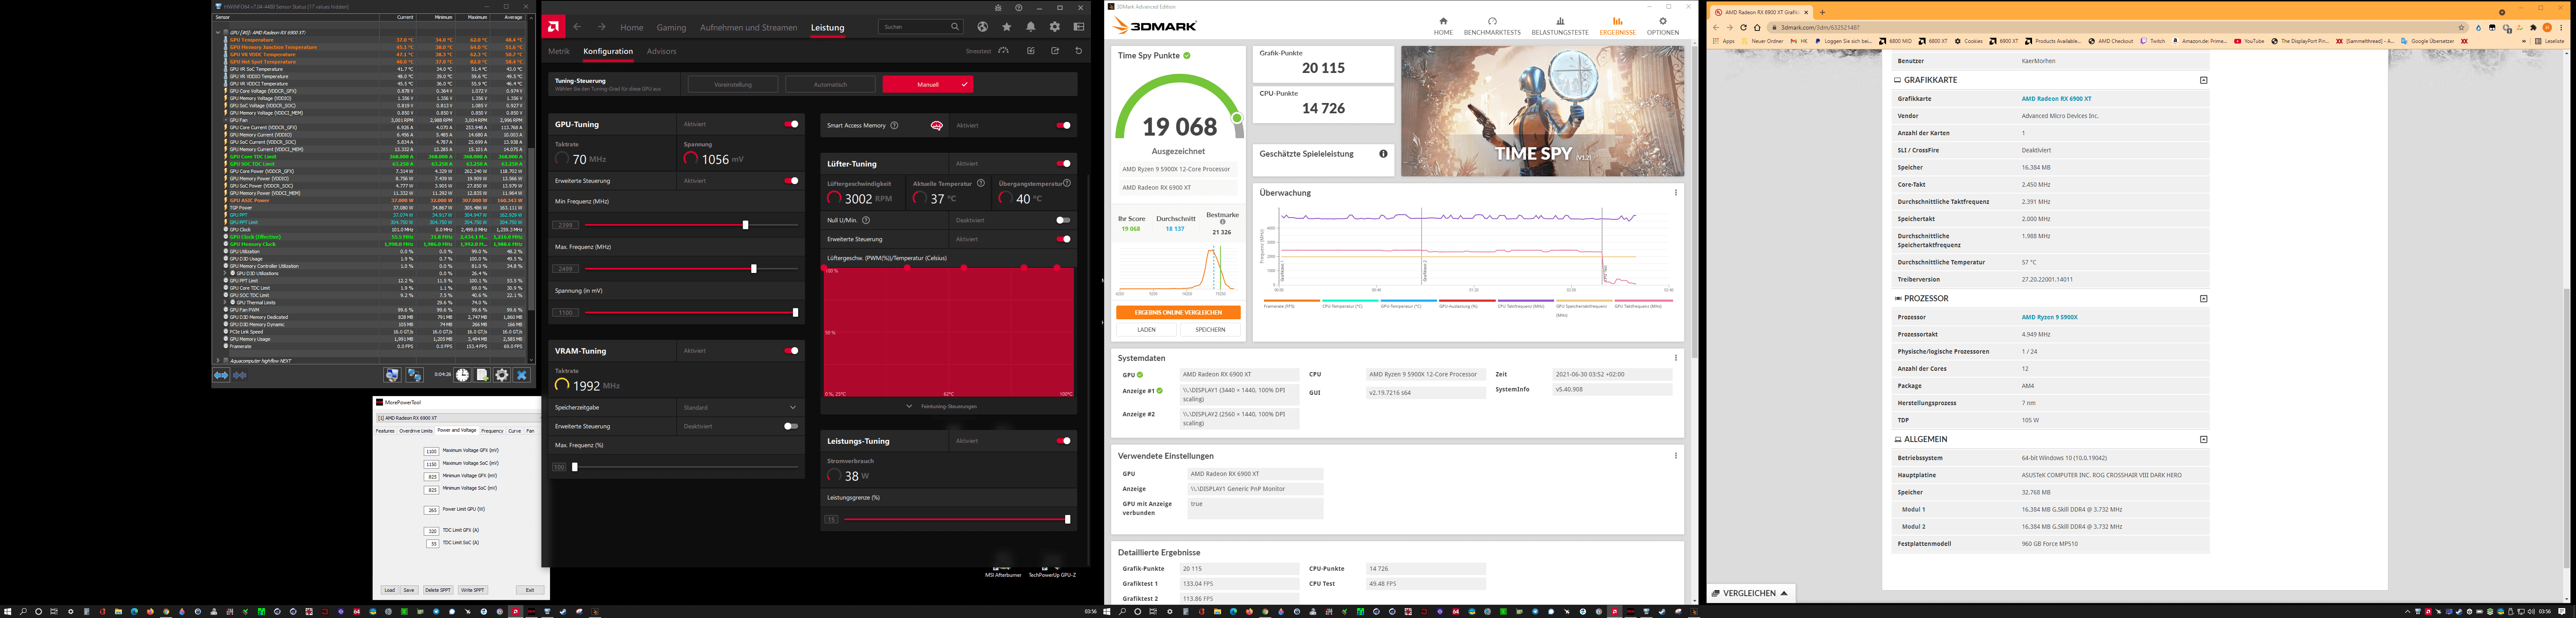Reset Radeon tuning to defaults icon

(1078, 51)
